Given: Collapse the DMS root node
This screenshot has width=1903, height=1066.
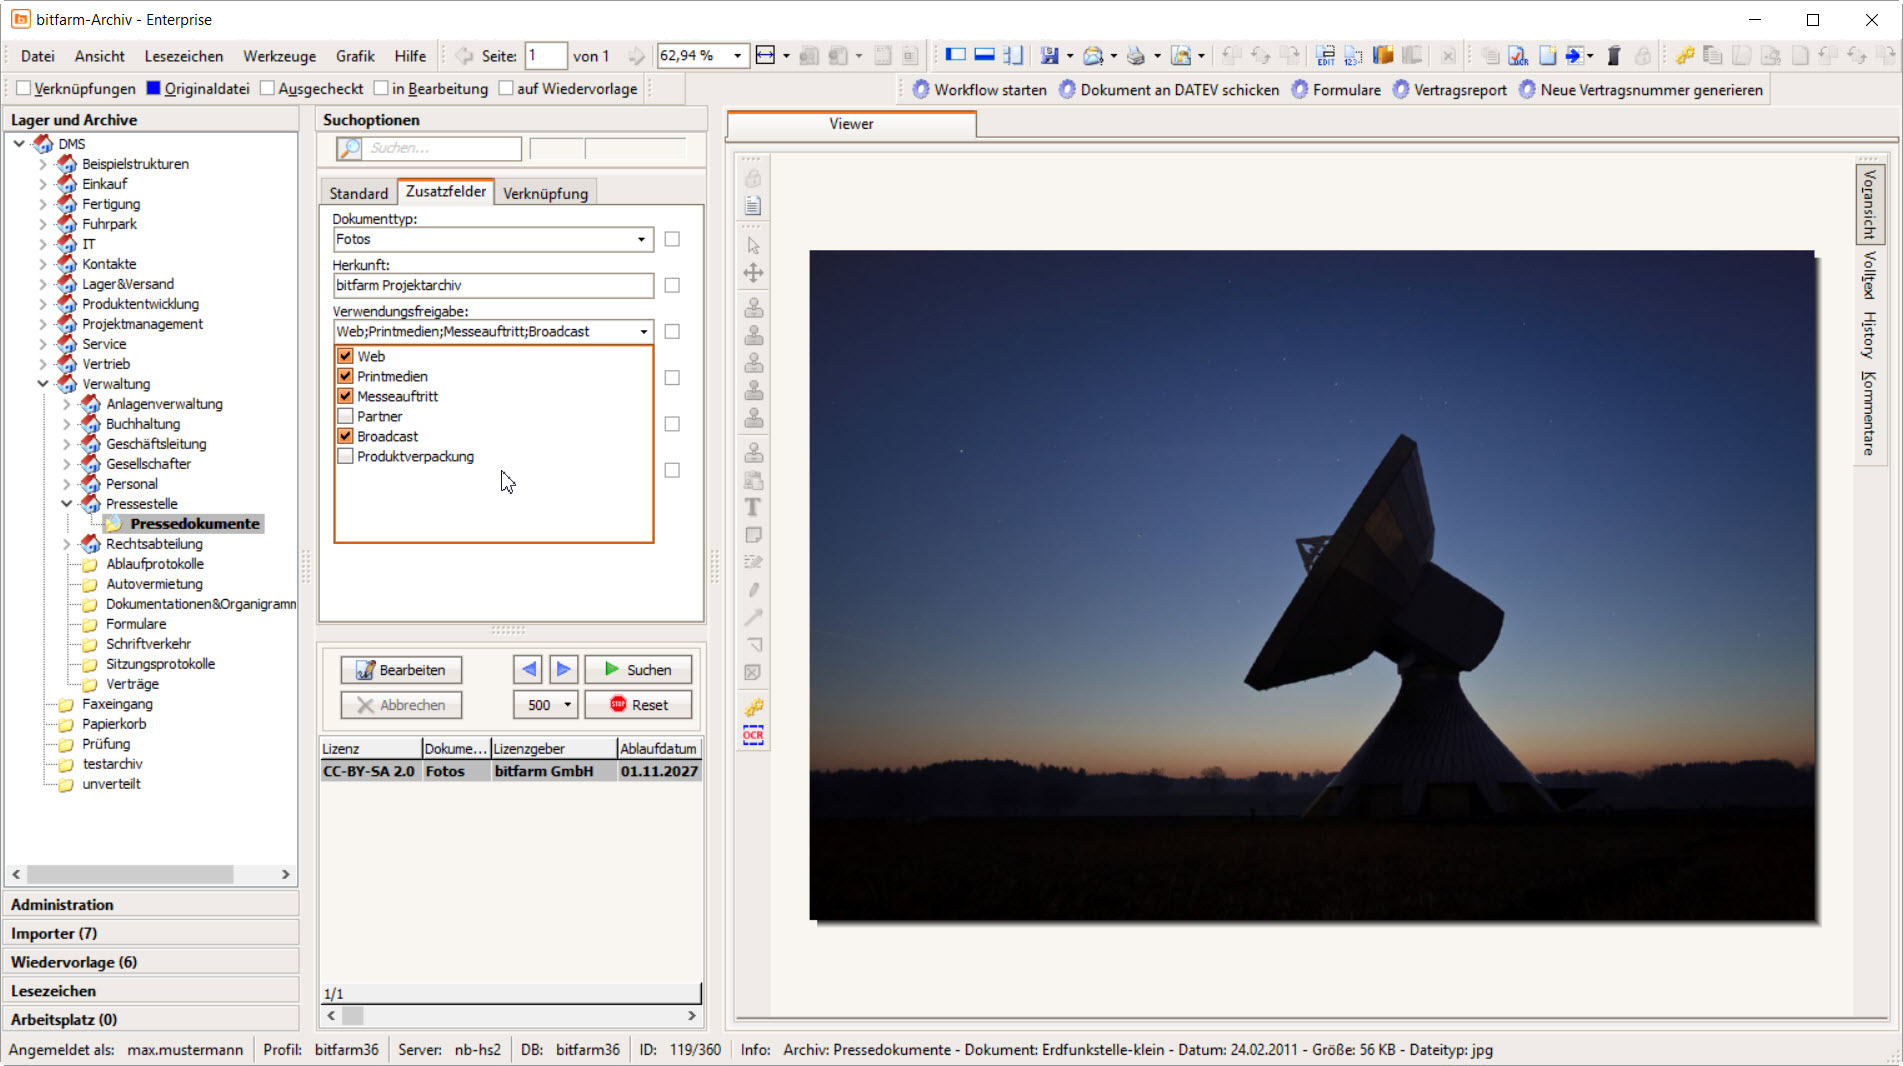Looking at the screenshot, I should click(x=19, y=144).
